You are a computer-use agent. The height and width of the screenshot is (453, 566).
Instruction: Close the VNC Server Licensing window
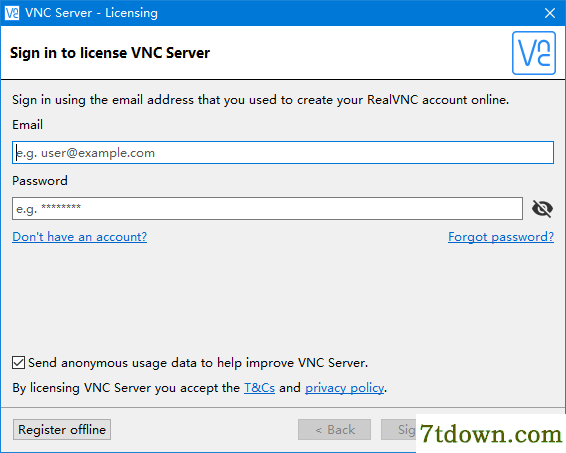click(550, 13)
